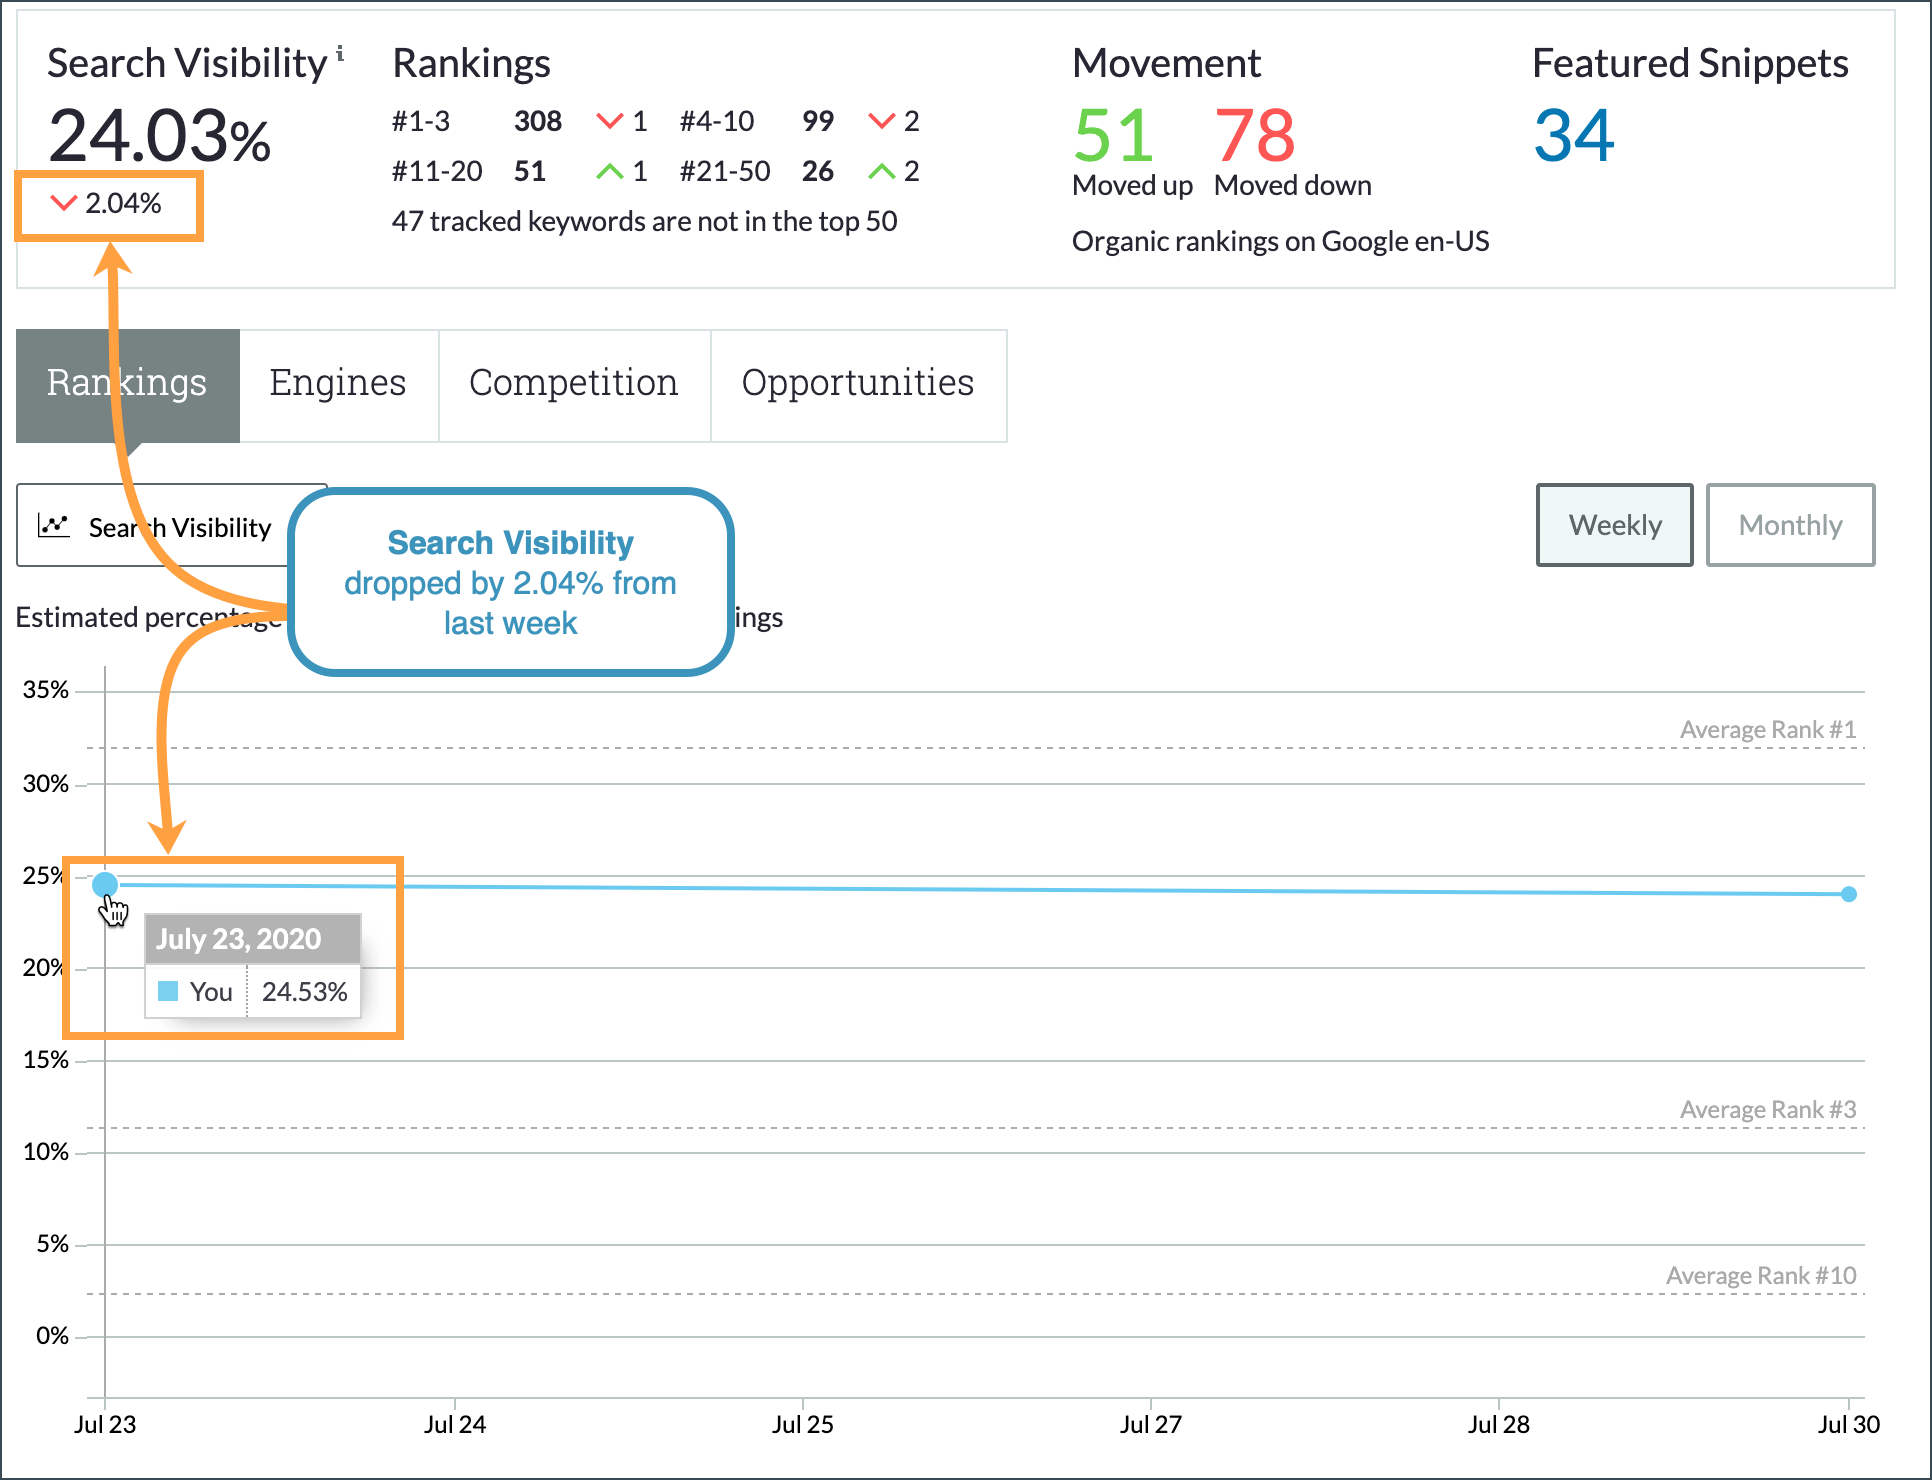1932x1480 pixels.
Task: Open the Engines tab
Action: (x=337, y=383)
